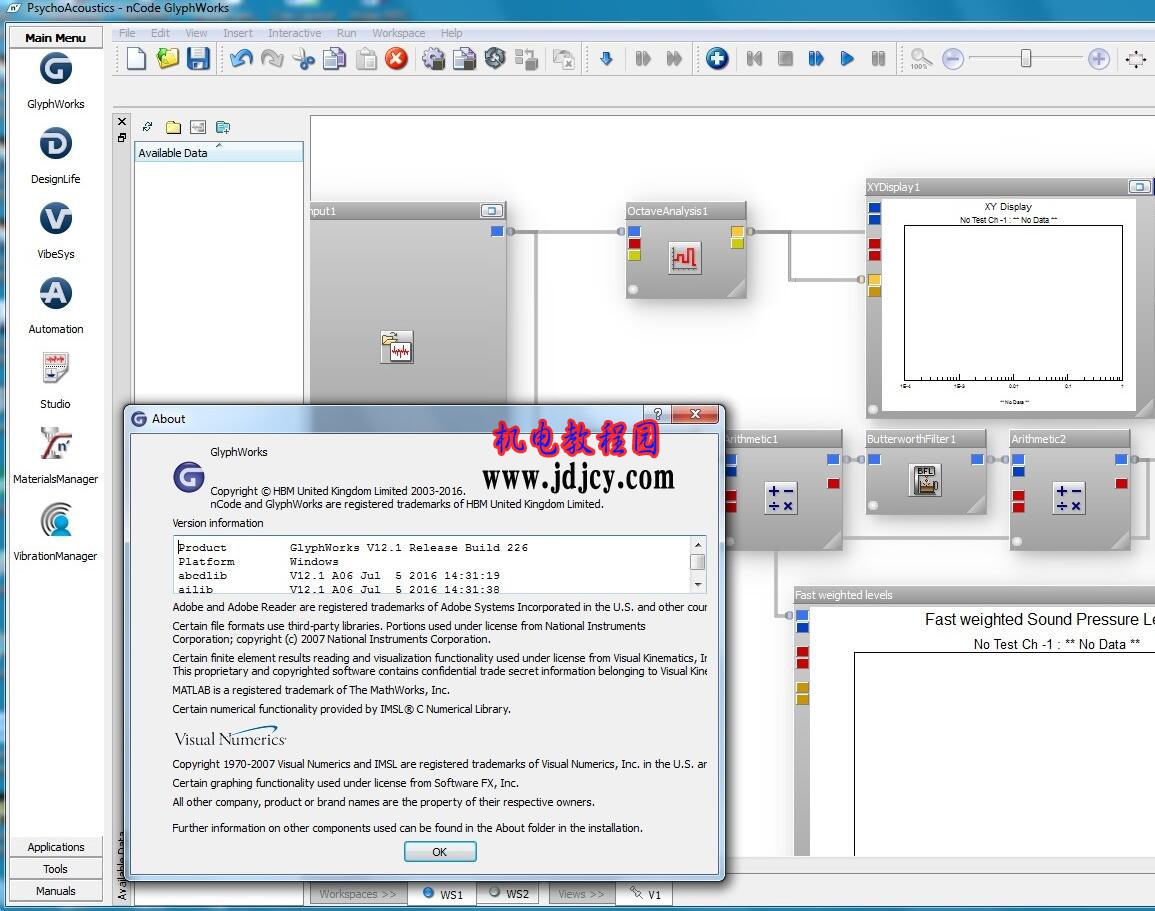
Task: Click the scissors cut icon
Action: 303,59
